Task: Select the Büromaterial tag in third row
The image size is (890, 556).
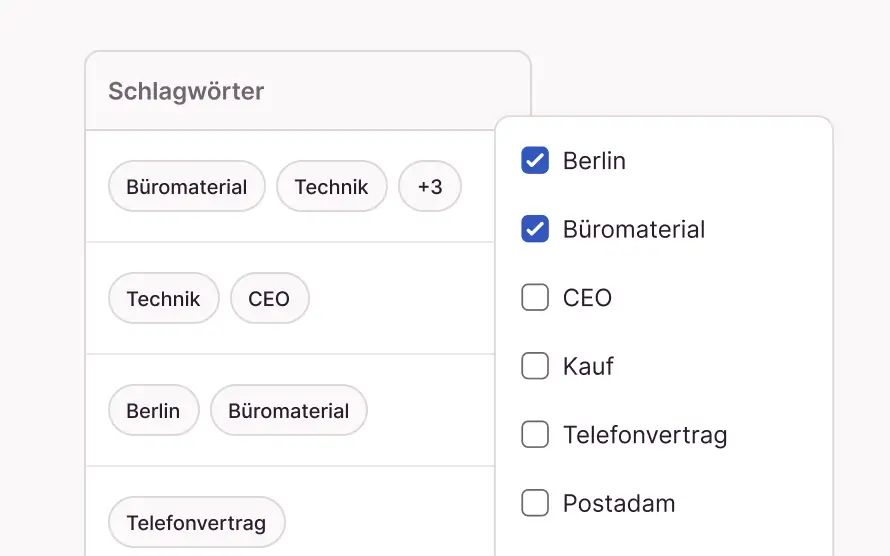Action: 289,411
